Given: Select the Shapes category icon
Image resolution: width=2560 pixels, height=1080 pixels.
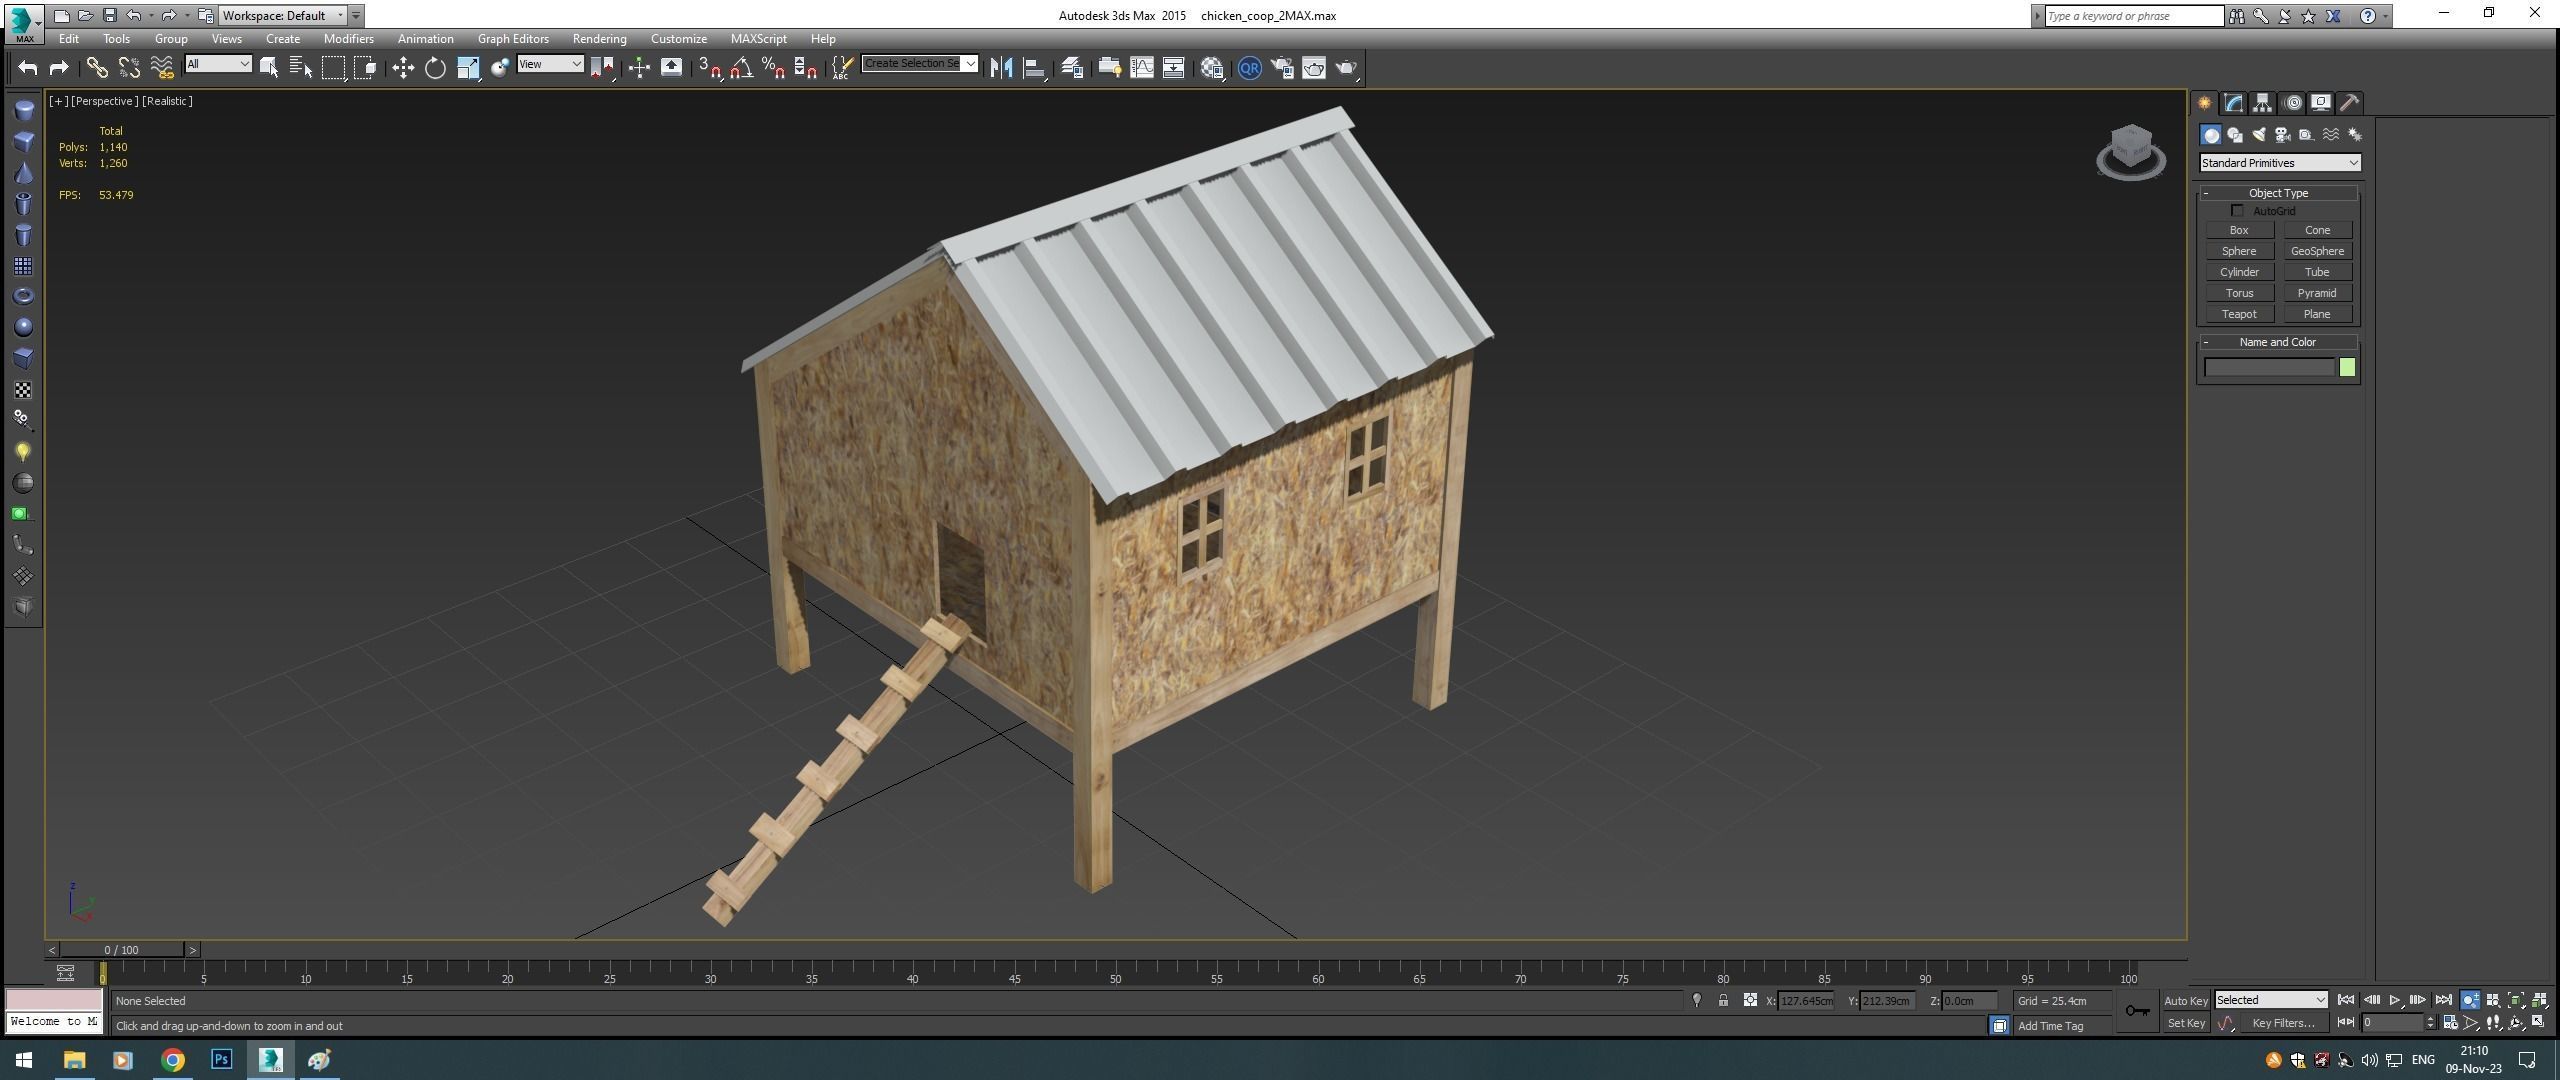Looking at the screenshot, I should point(2235,135).
